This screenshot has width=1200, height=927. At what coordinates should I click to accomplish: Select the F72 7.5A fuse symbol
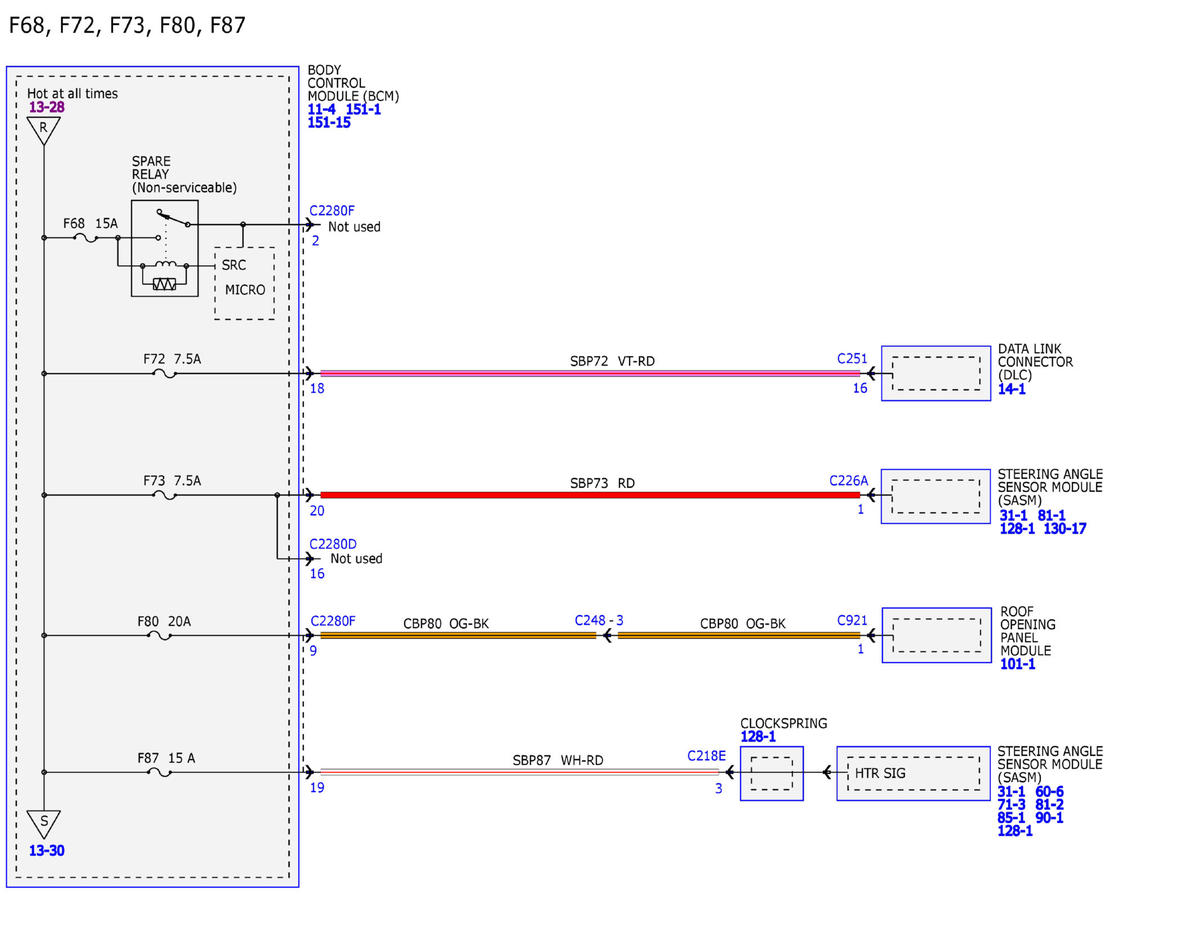click(165, 374)
